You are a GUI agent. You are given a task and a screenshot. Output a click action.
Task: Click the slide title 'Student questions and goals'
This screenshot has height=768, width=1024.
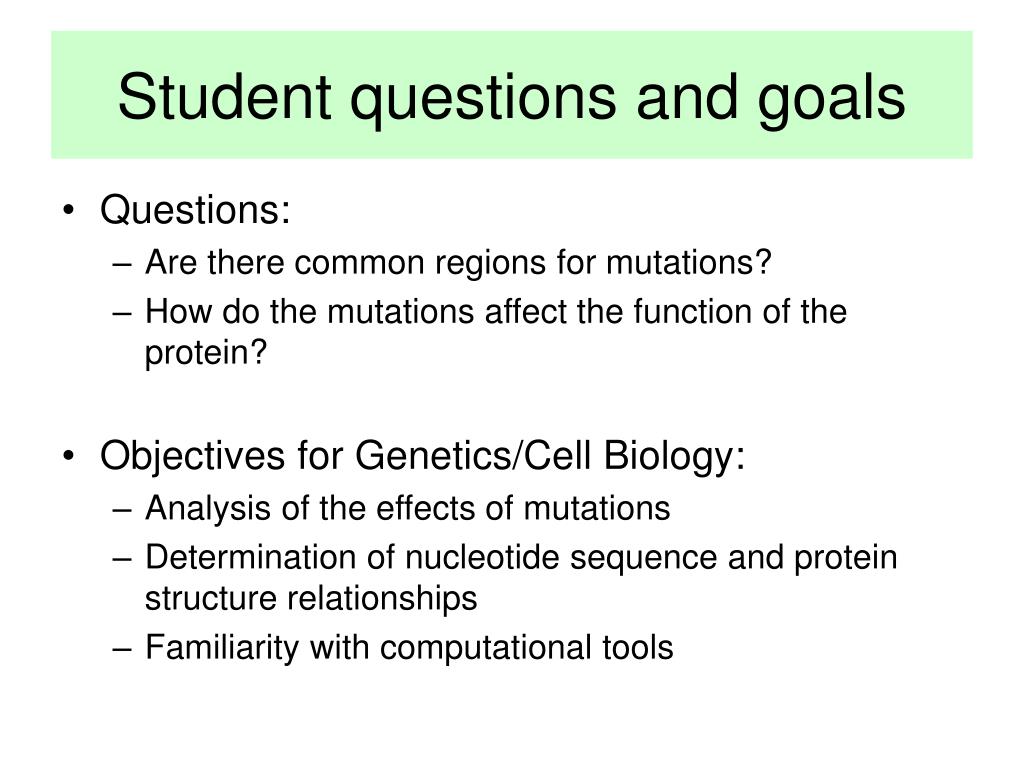coord(511,98)
